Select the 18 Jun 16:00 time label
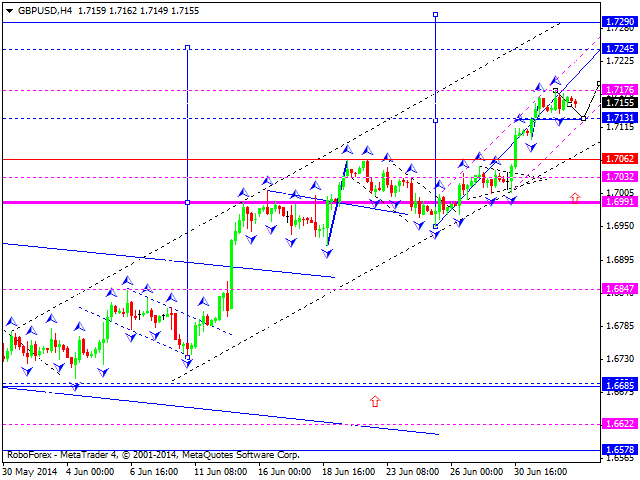Viewport: 640px width, 480px height. pos(347,469)
